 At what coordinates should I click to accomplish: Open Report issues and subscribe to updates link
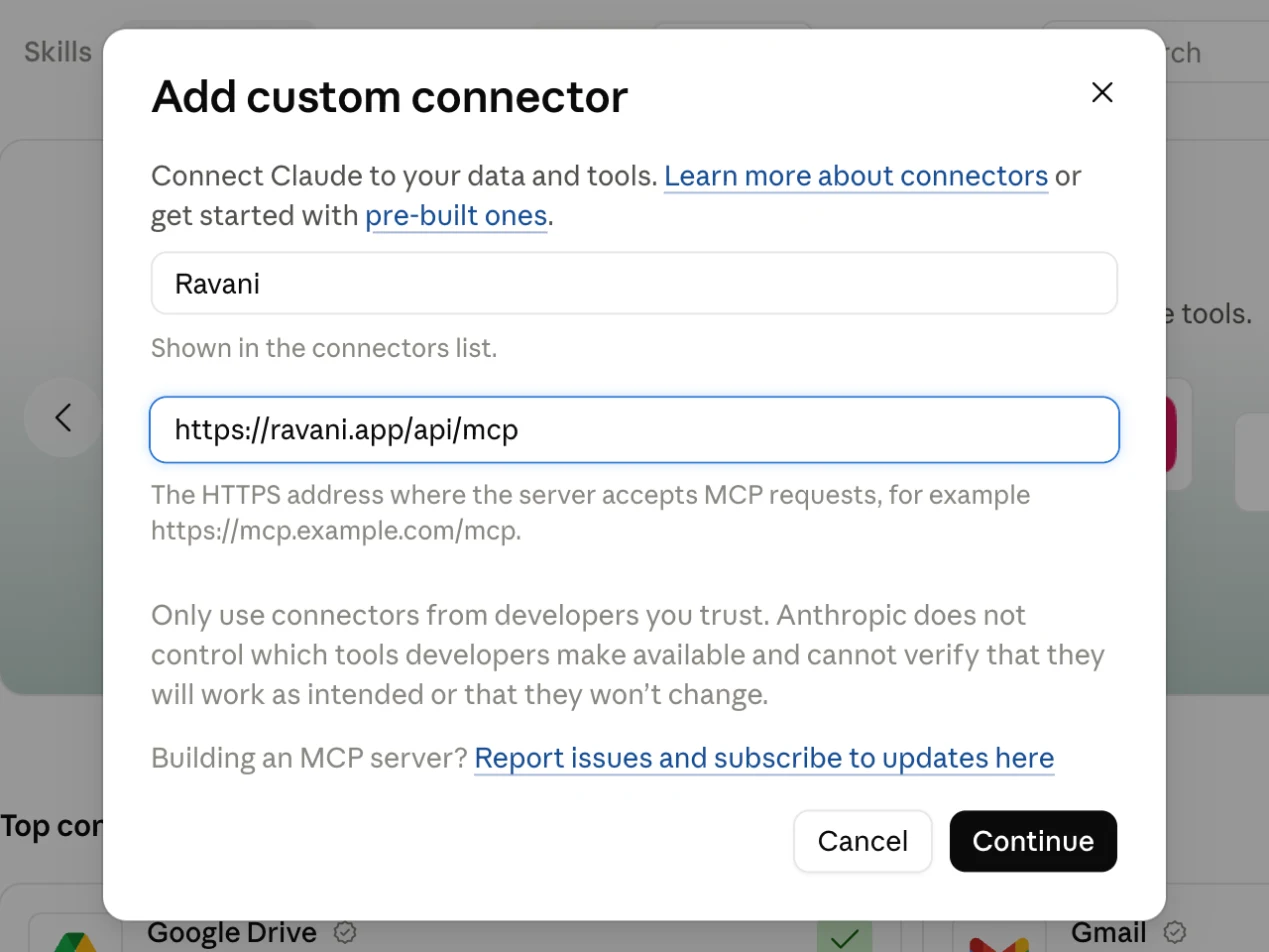pos(764,758)
